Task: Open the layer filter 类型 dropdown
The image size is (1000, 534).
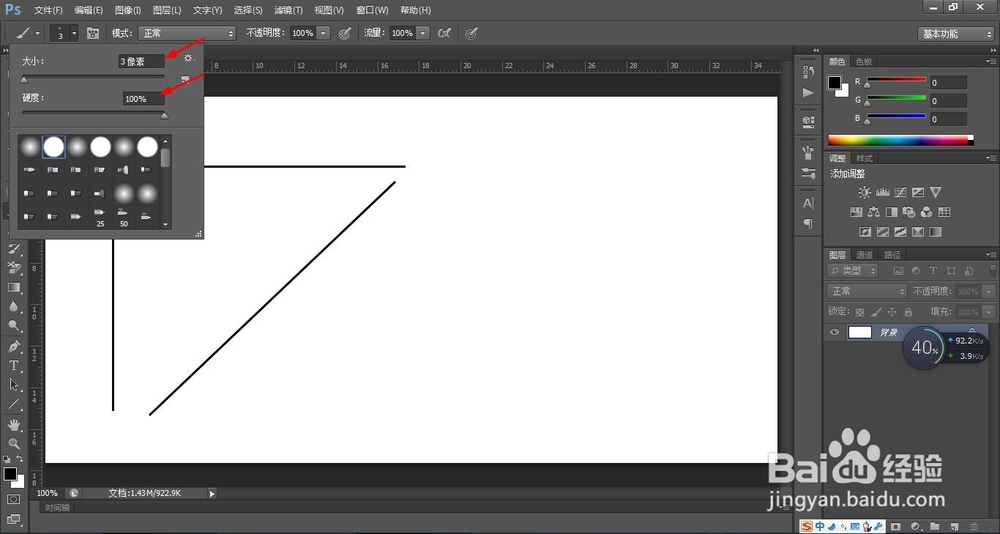Action: 853,271
